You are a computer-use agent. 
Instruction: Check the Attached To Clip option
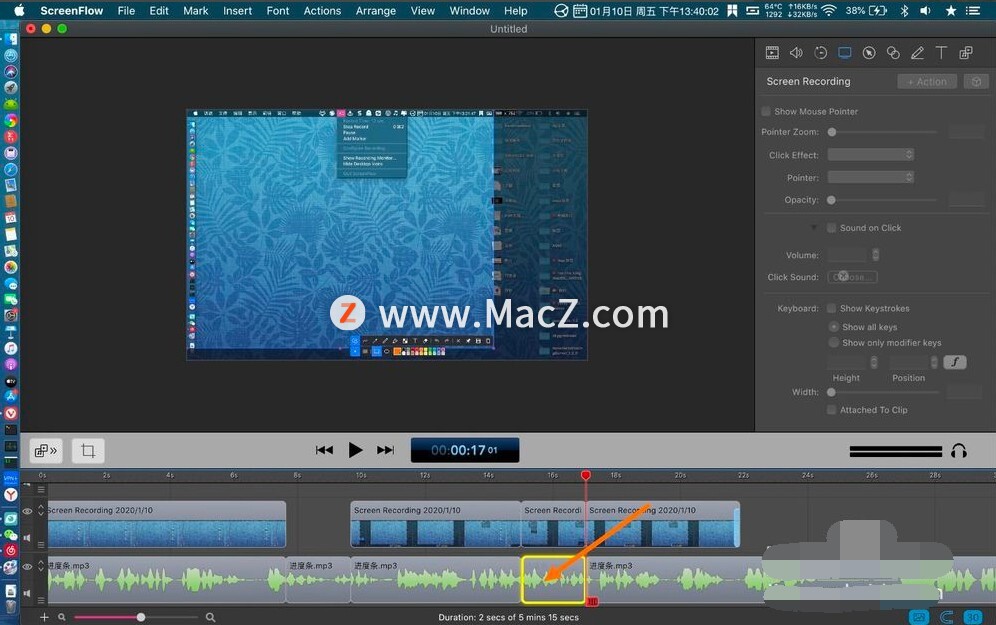831,410
